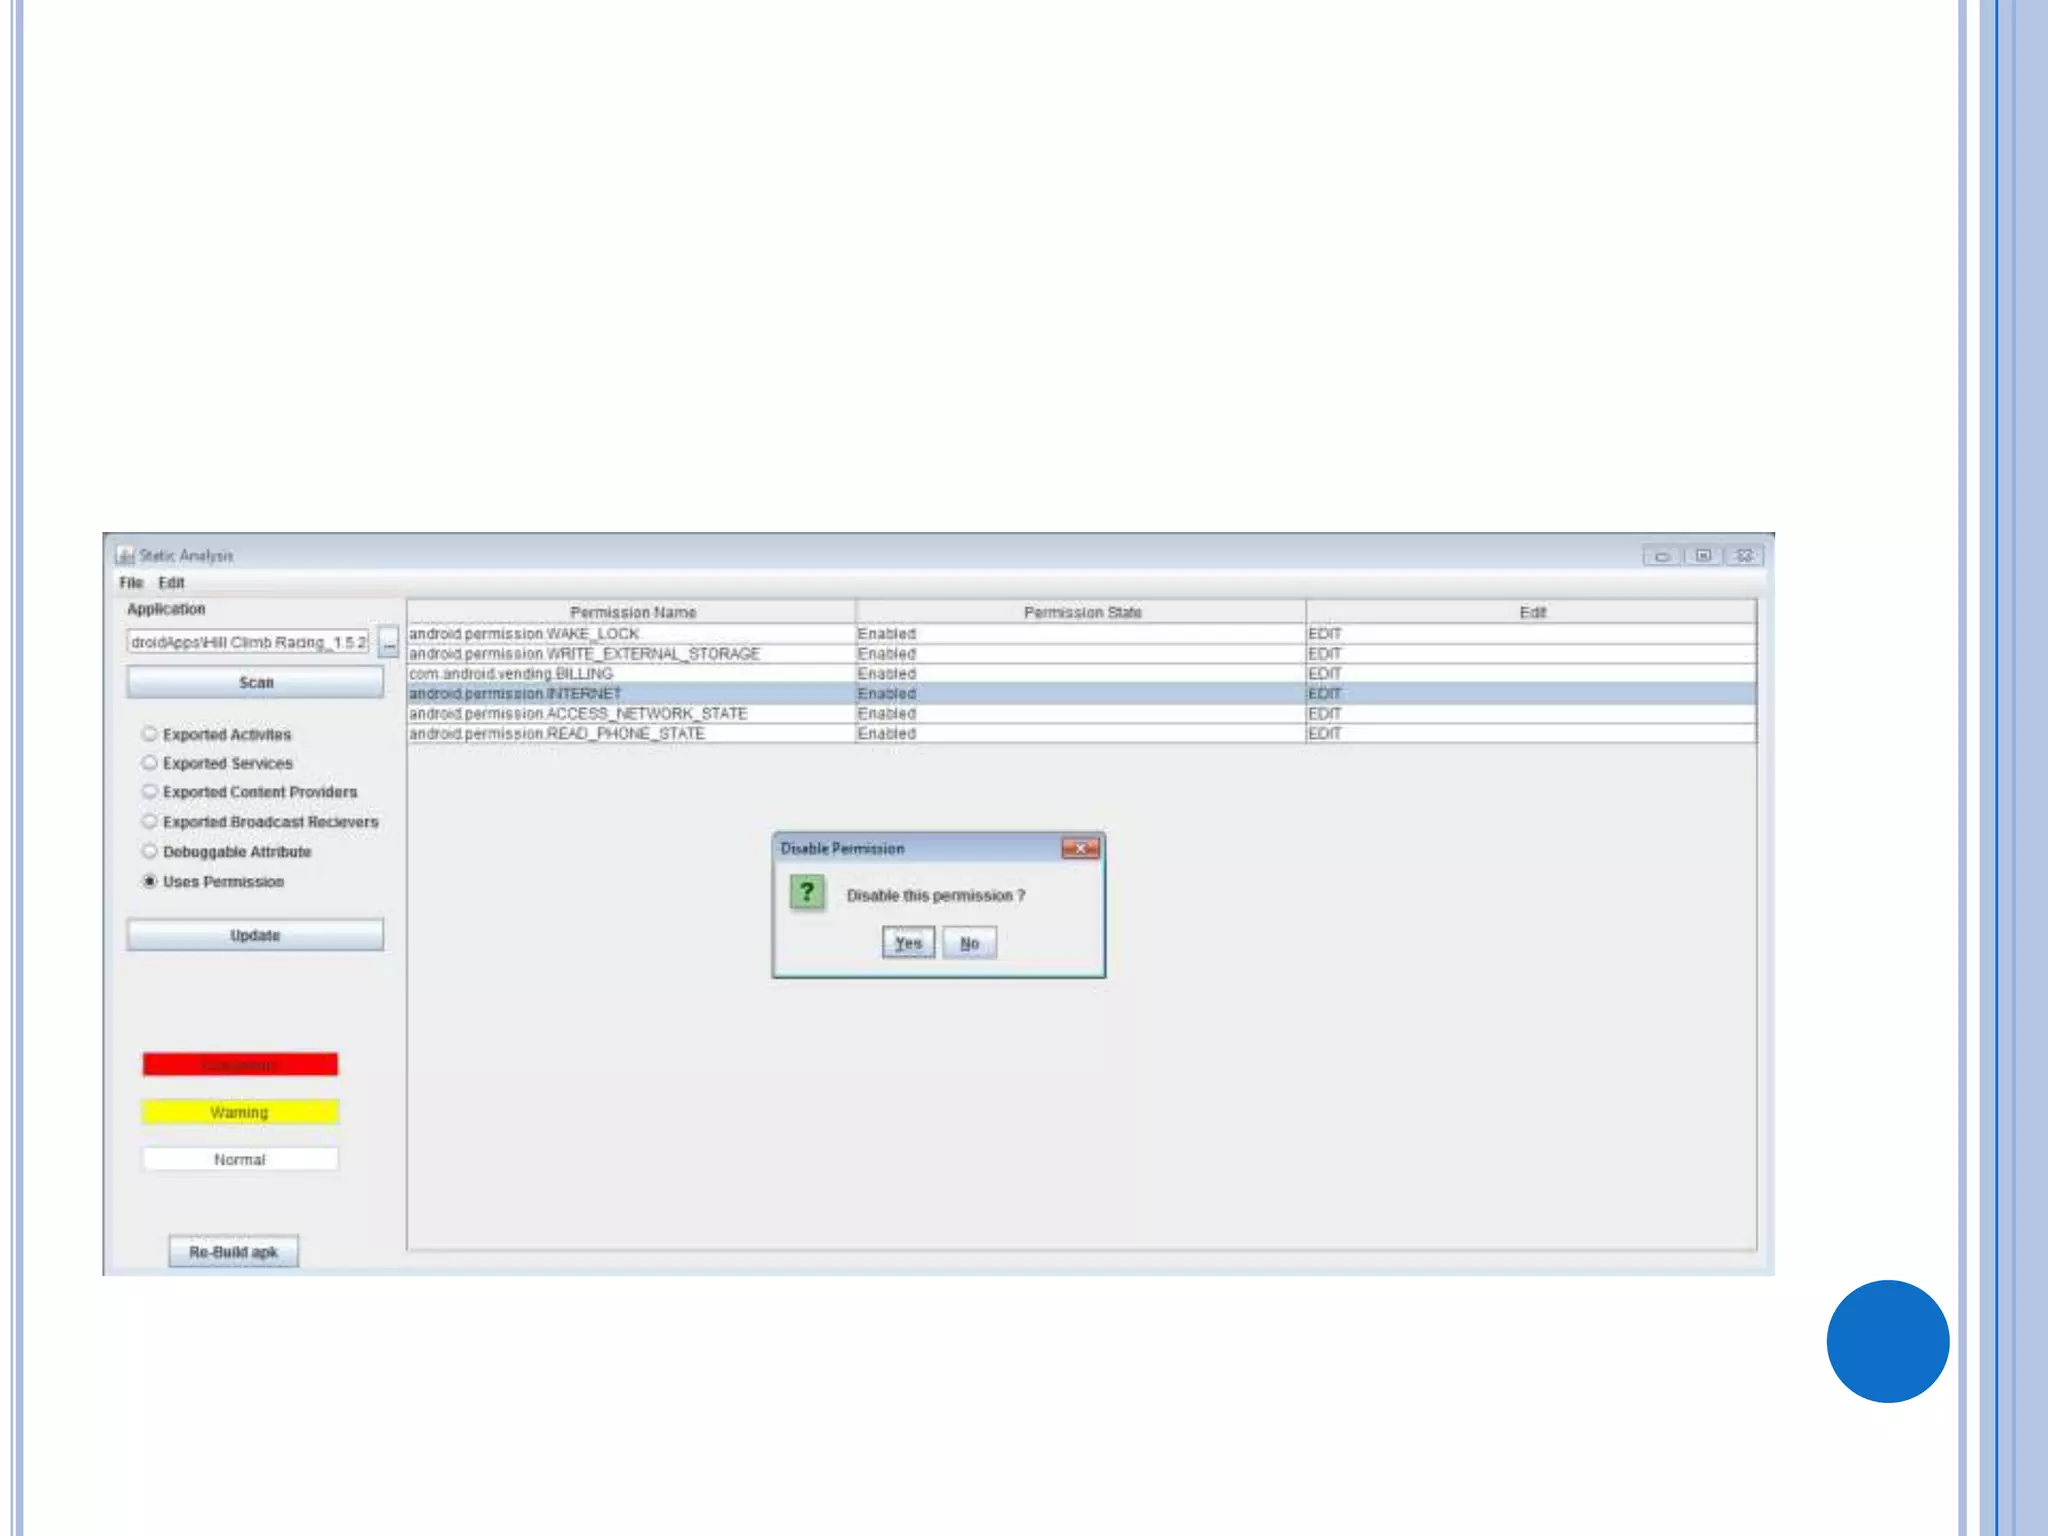Click the question mark icon in dialog
Image resolution: width=2048 pixels, height=1536 pixels.
coord(807,892)
